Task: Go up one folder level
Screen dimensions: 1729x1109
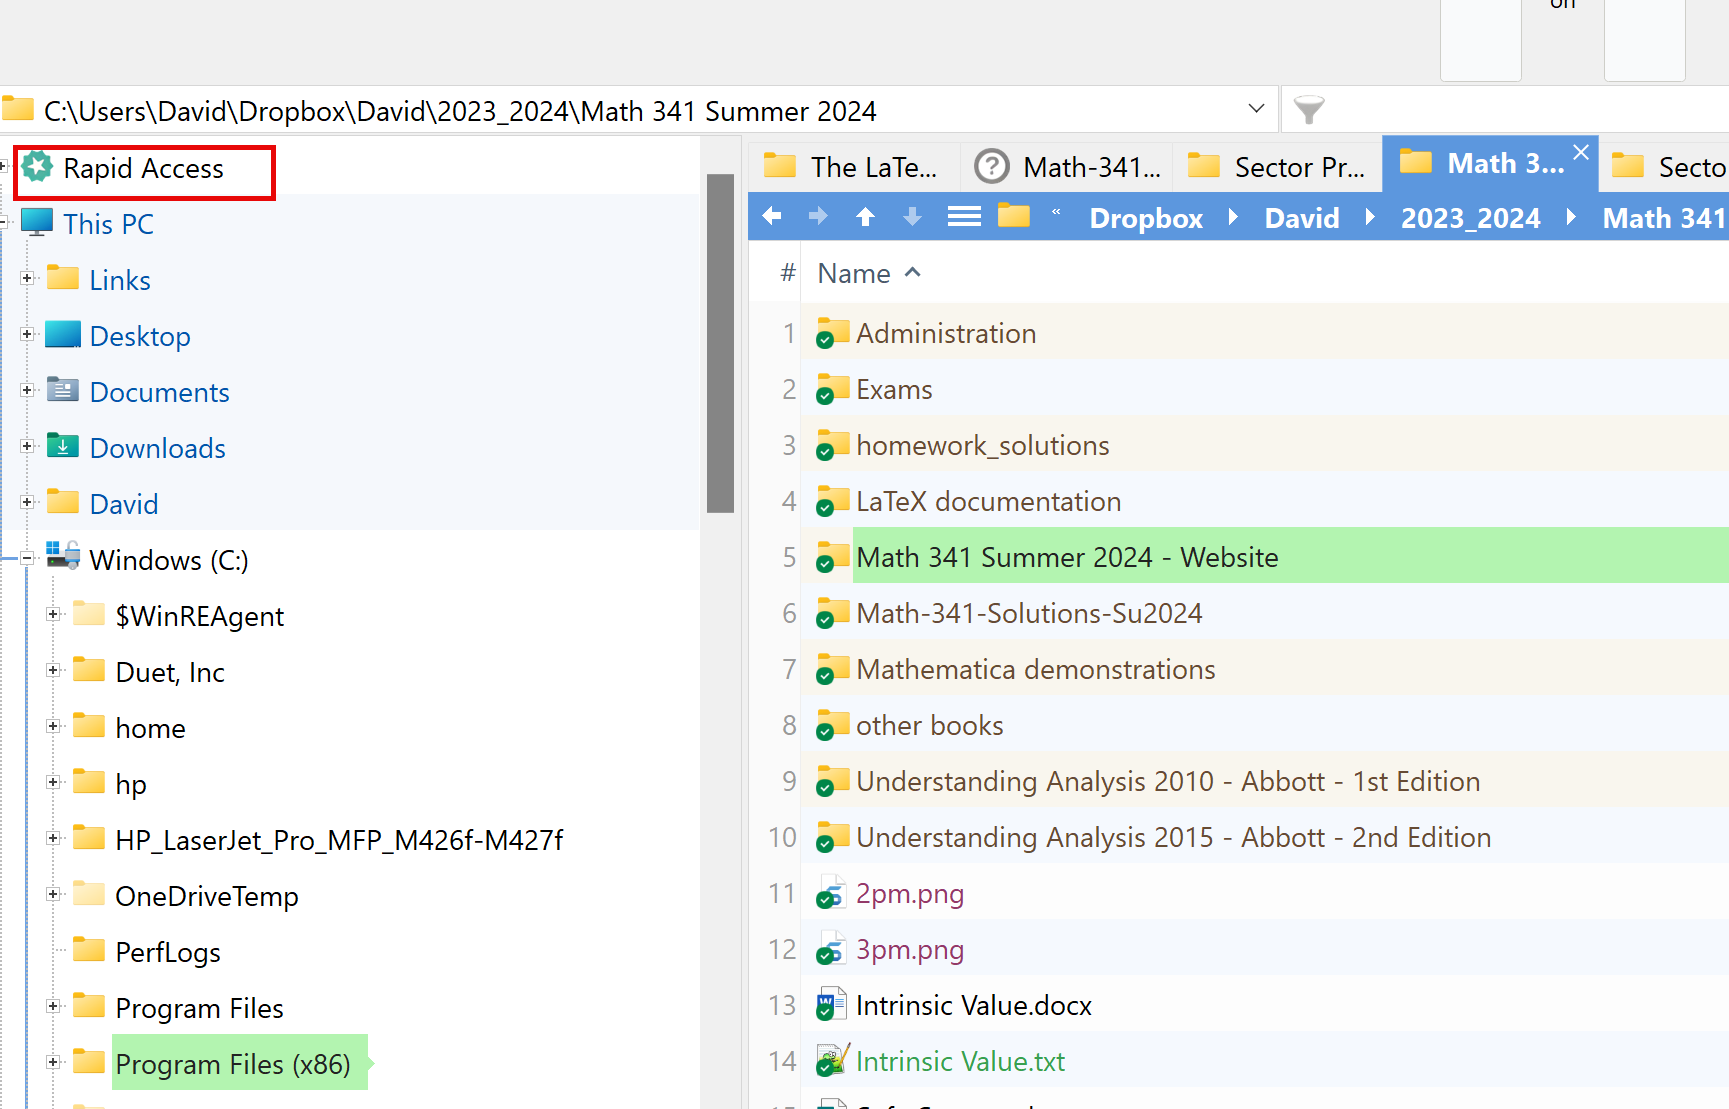Action: click(x=865, y=217)
